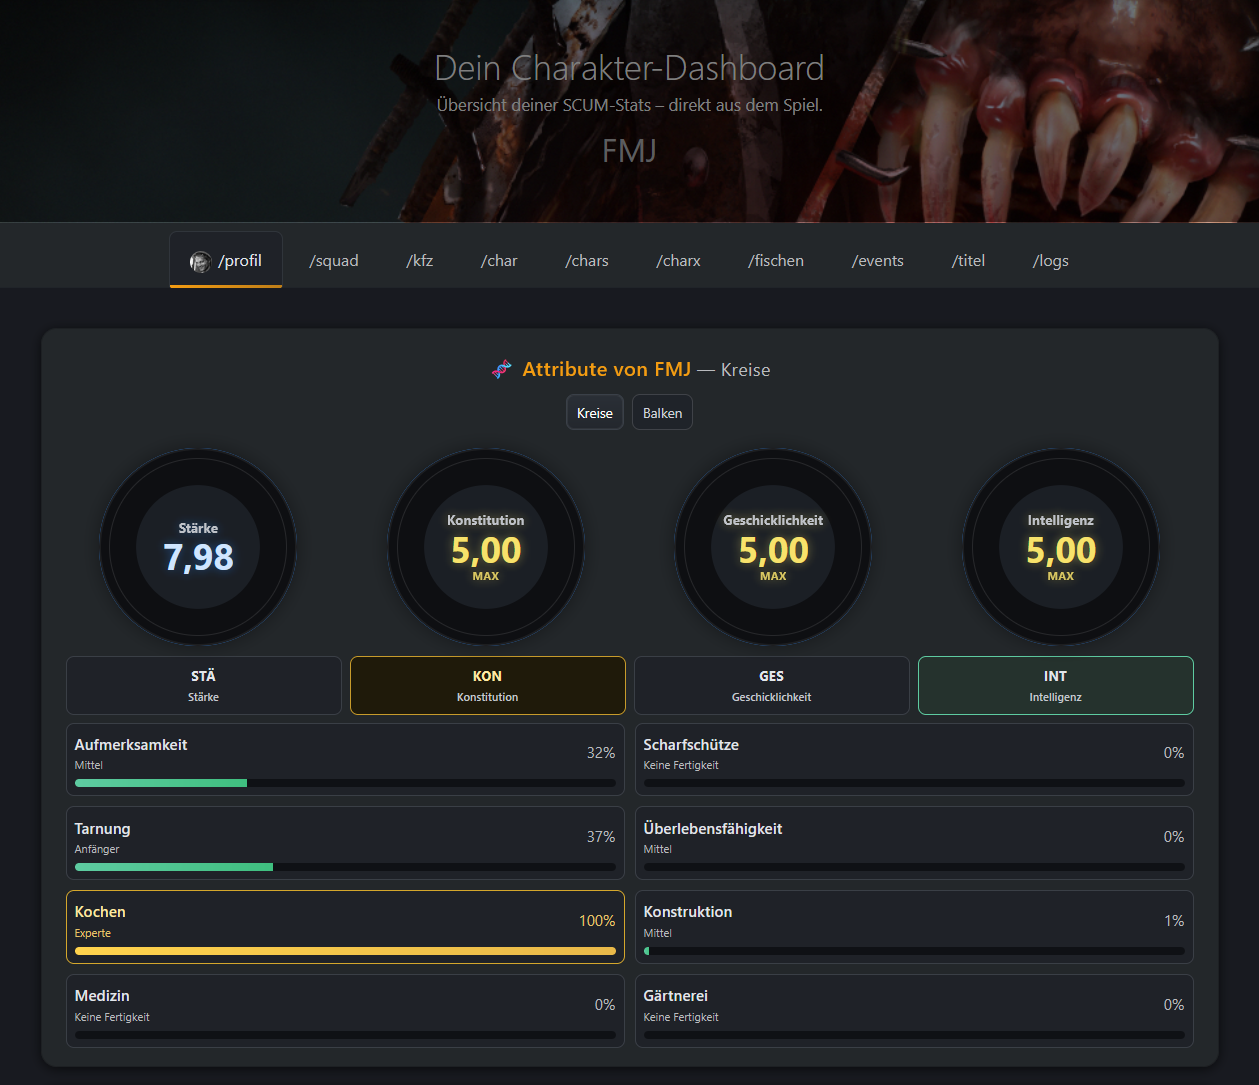Open the /fischen tab

[776, 261]
